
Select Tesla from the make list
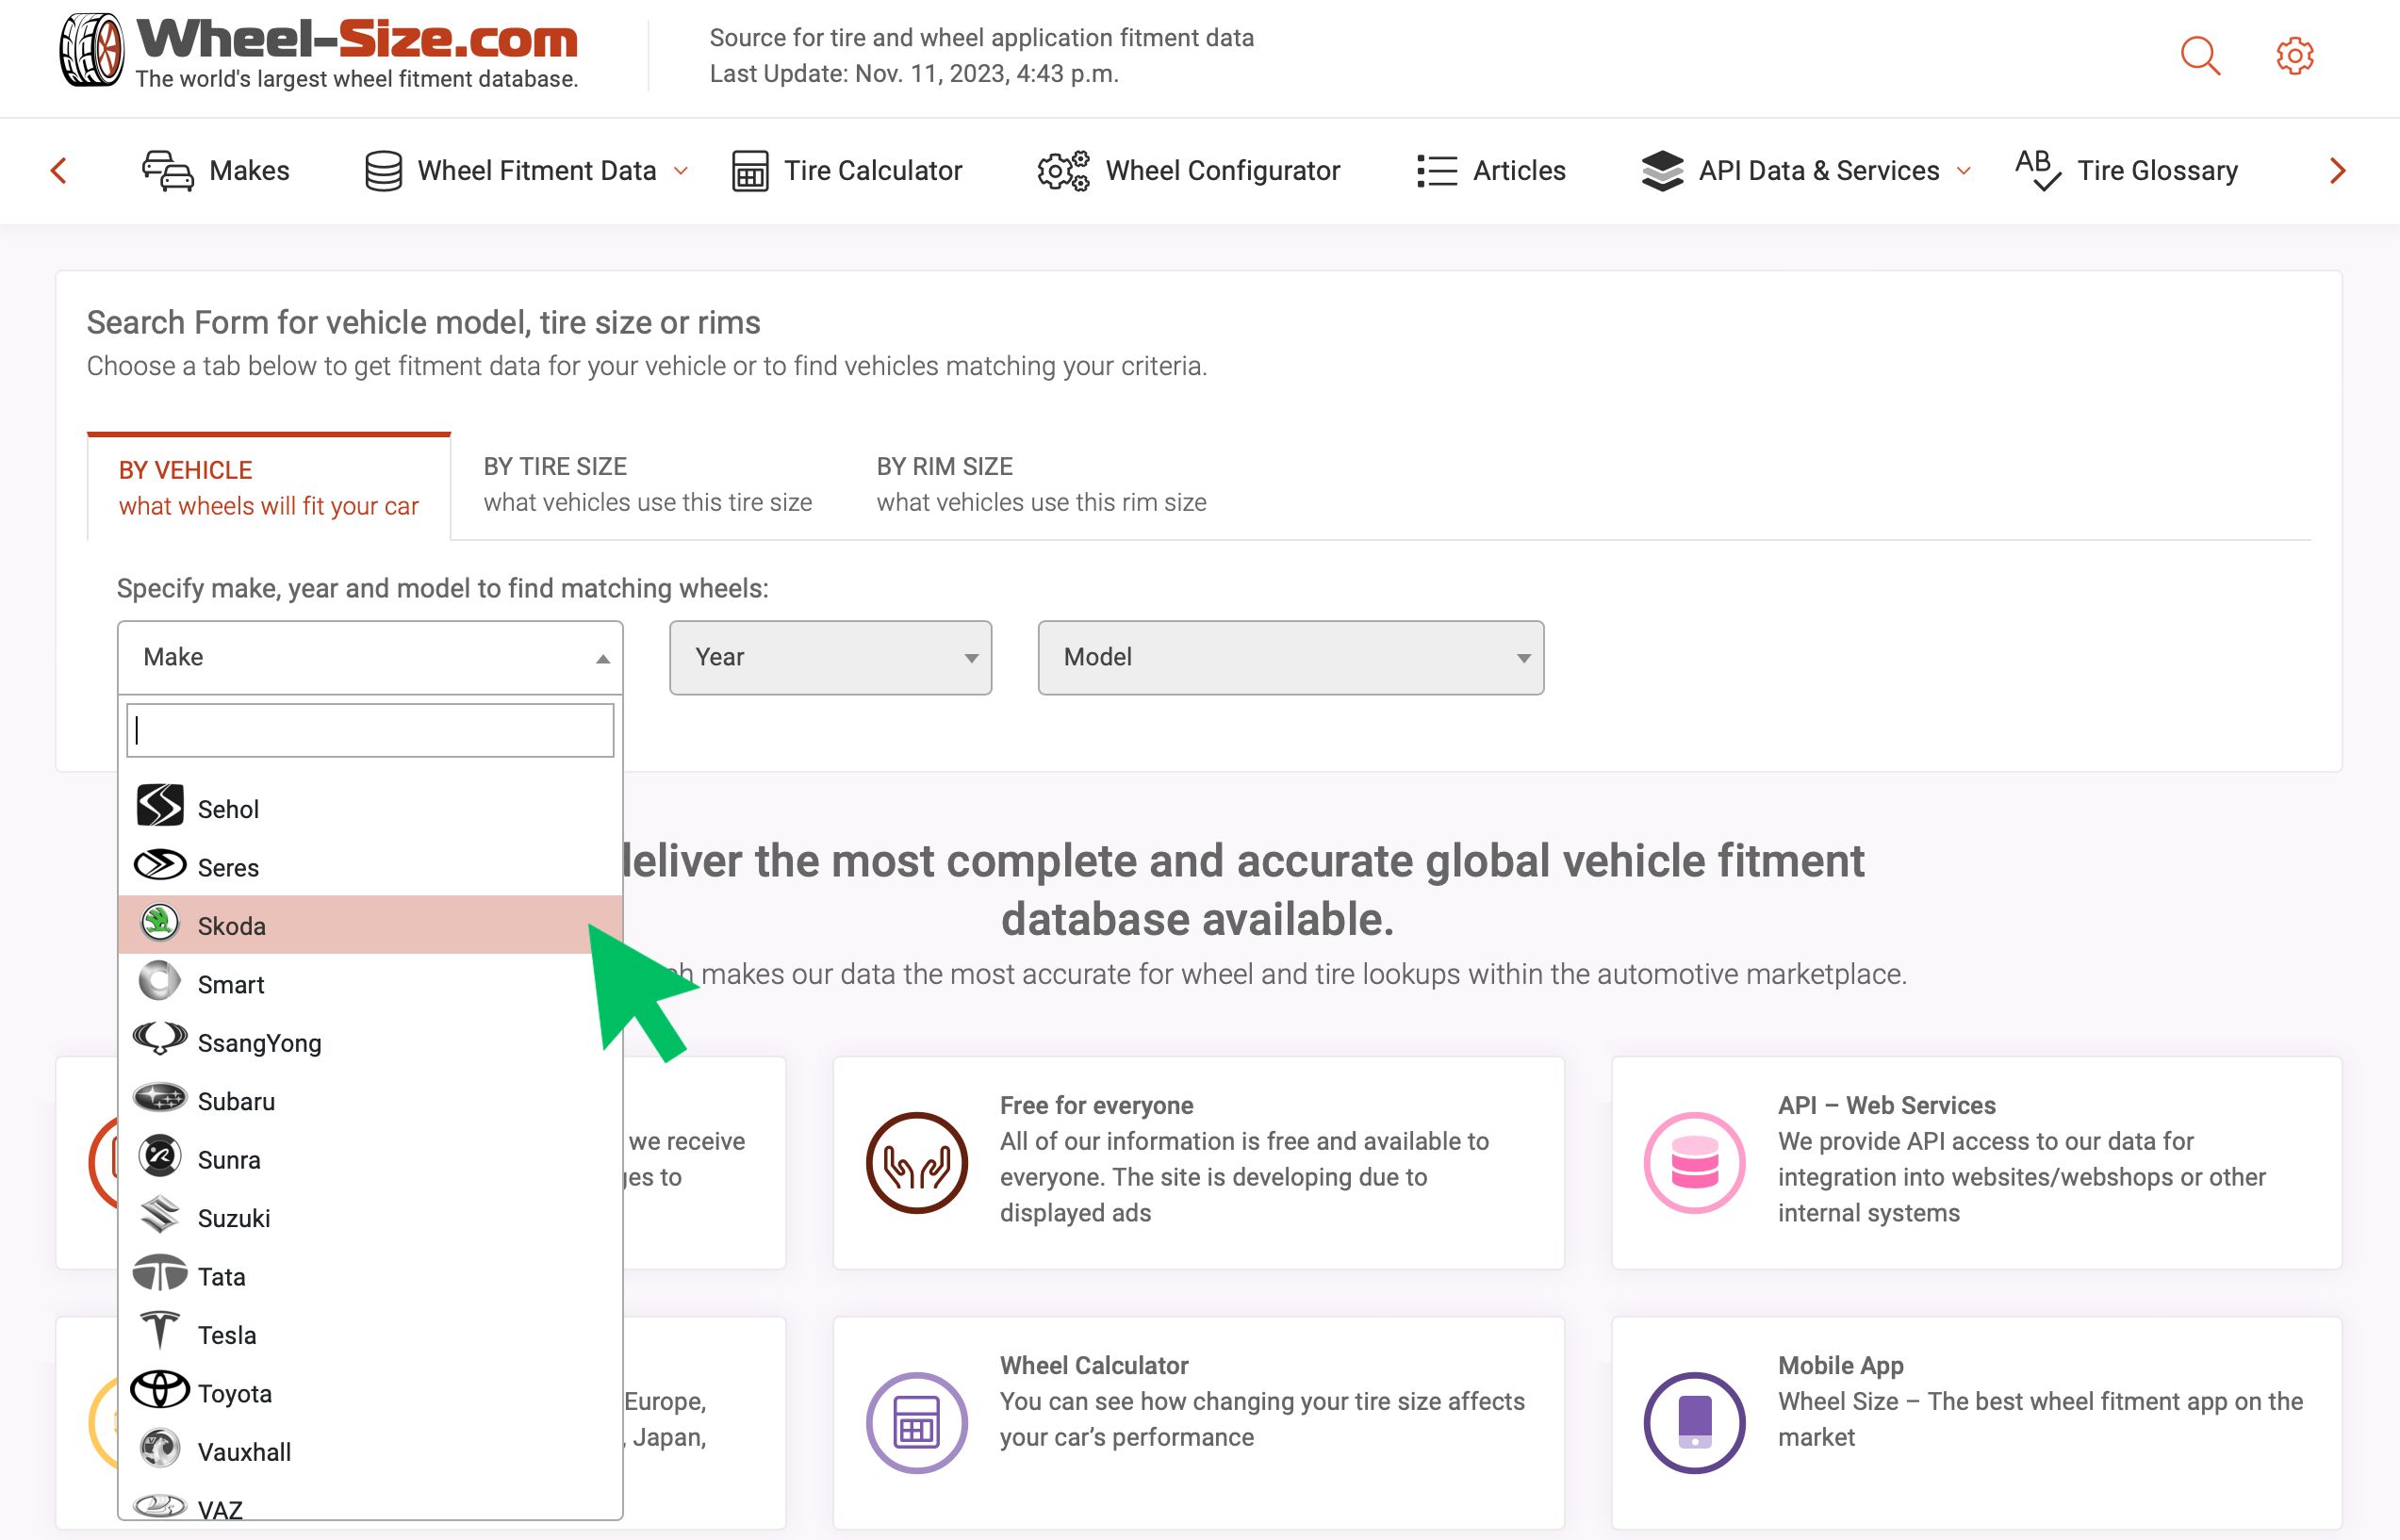click(x=370, y=1334)
